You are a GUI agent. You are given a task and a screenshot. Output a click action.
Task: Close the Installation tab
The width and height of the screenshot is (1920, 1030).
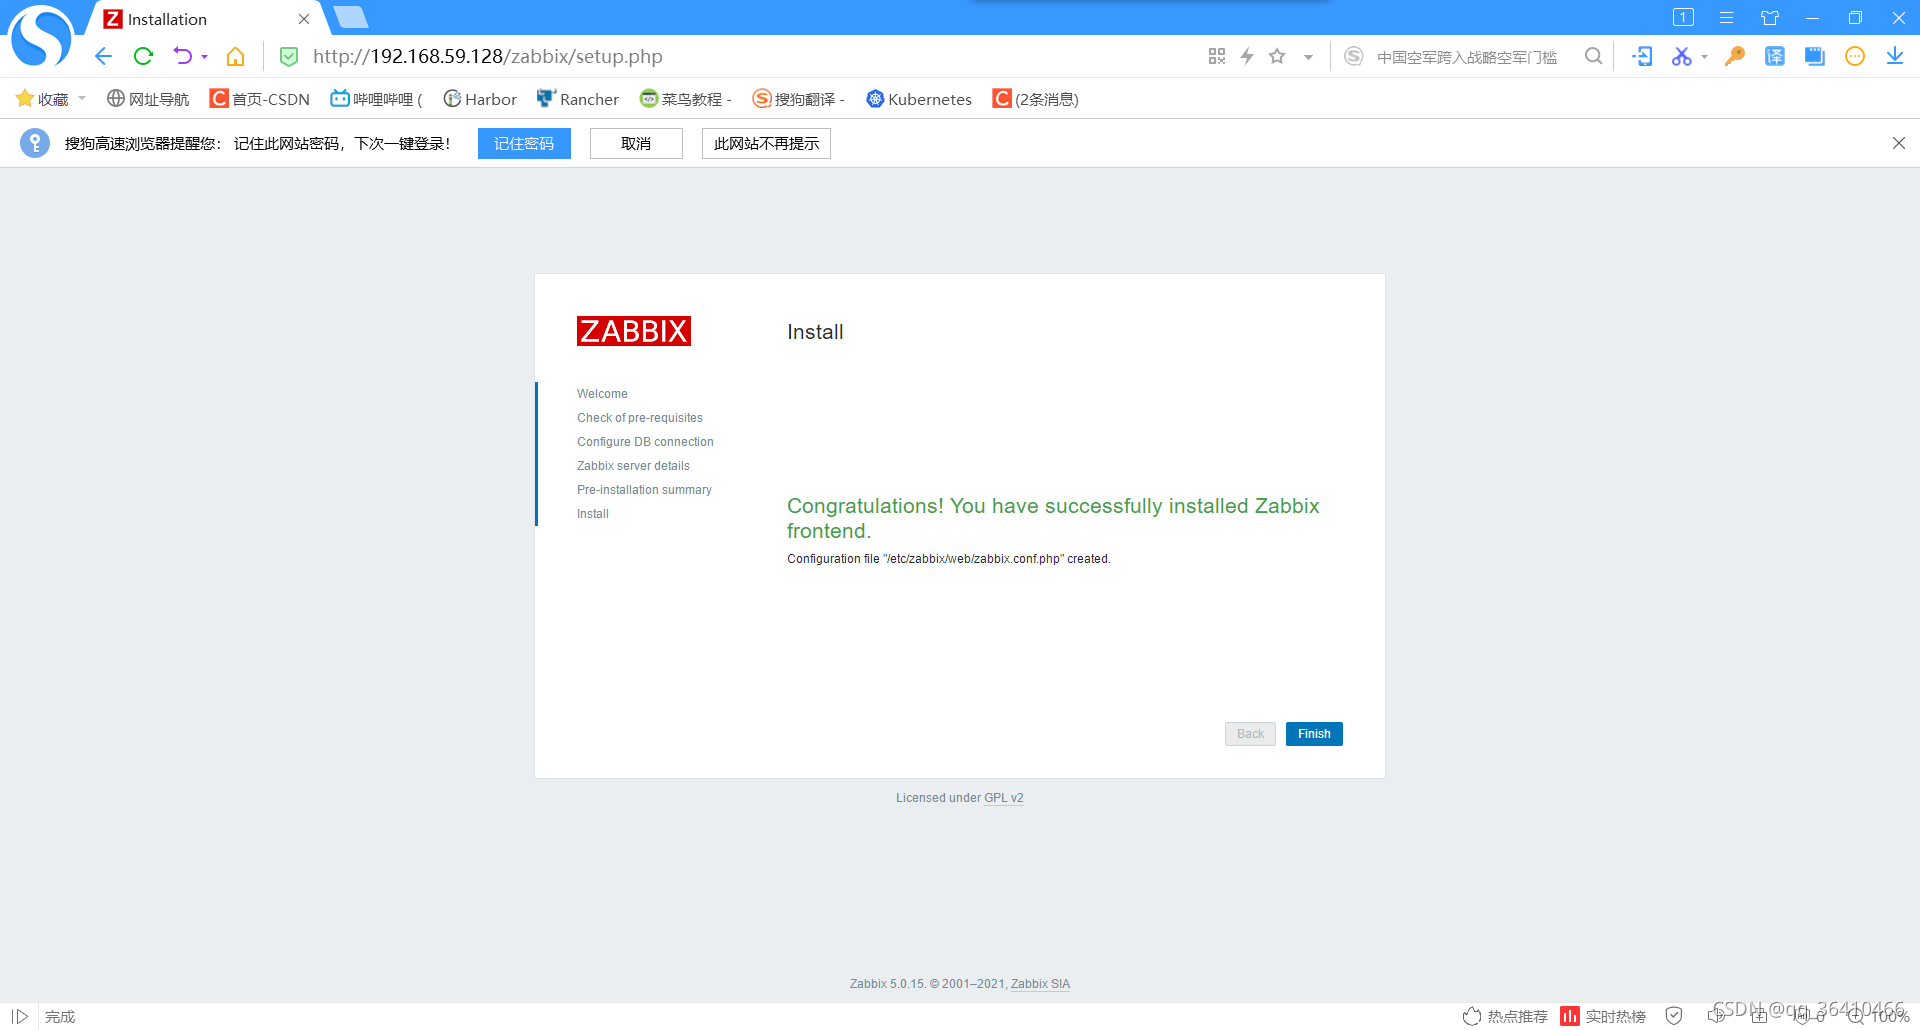[x=304, y=19]
